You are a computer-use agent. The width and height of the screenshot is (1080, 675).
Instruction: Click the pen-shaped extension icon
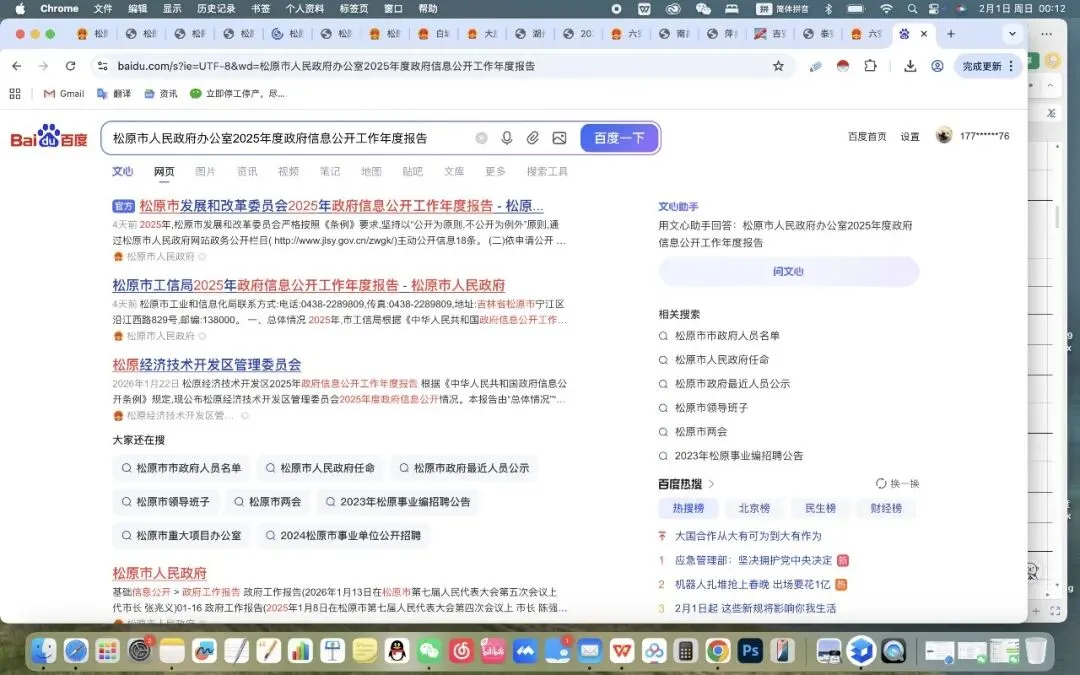pyautogui.click(x=816, y=66)
